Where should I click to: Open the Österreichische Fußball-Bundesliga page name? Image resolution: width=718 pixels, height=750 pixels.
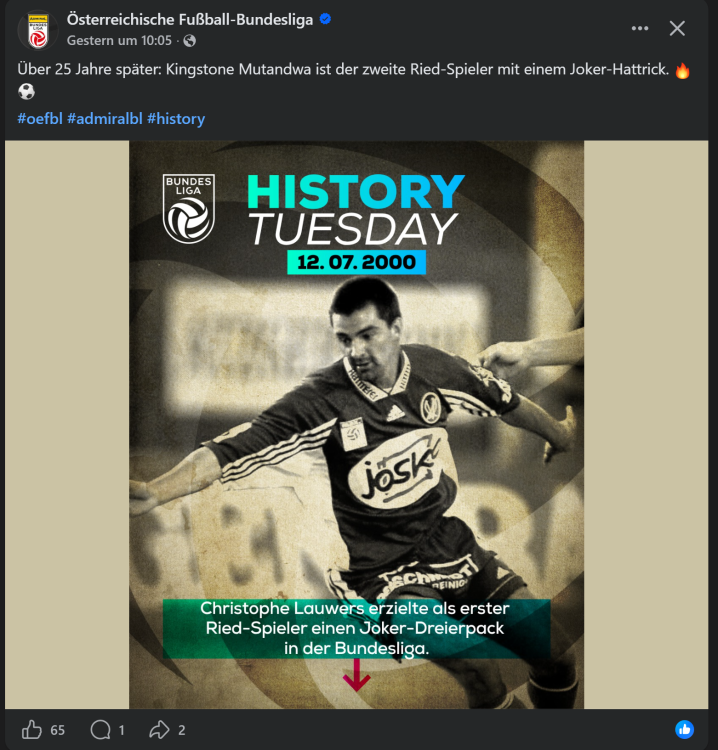pyautogui.click(x=190, y=20)
